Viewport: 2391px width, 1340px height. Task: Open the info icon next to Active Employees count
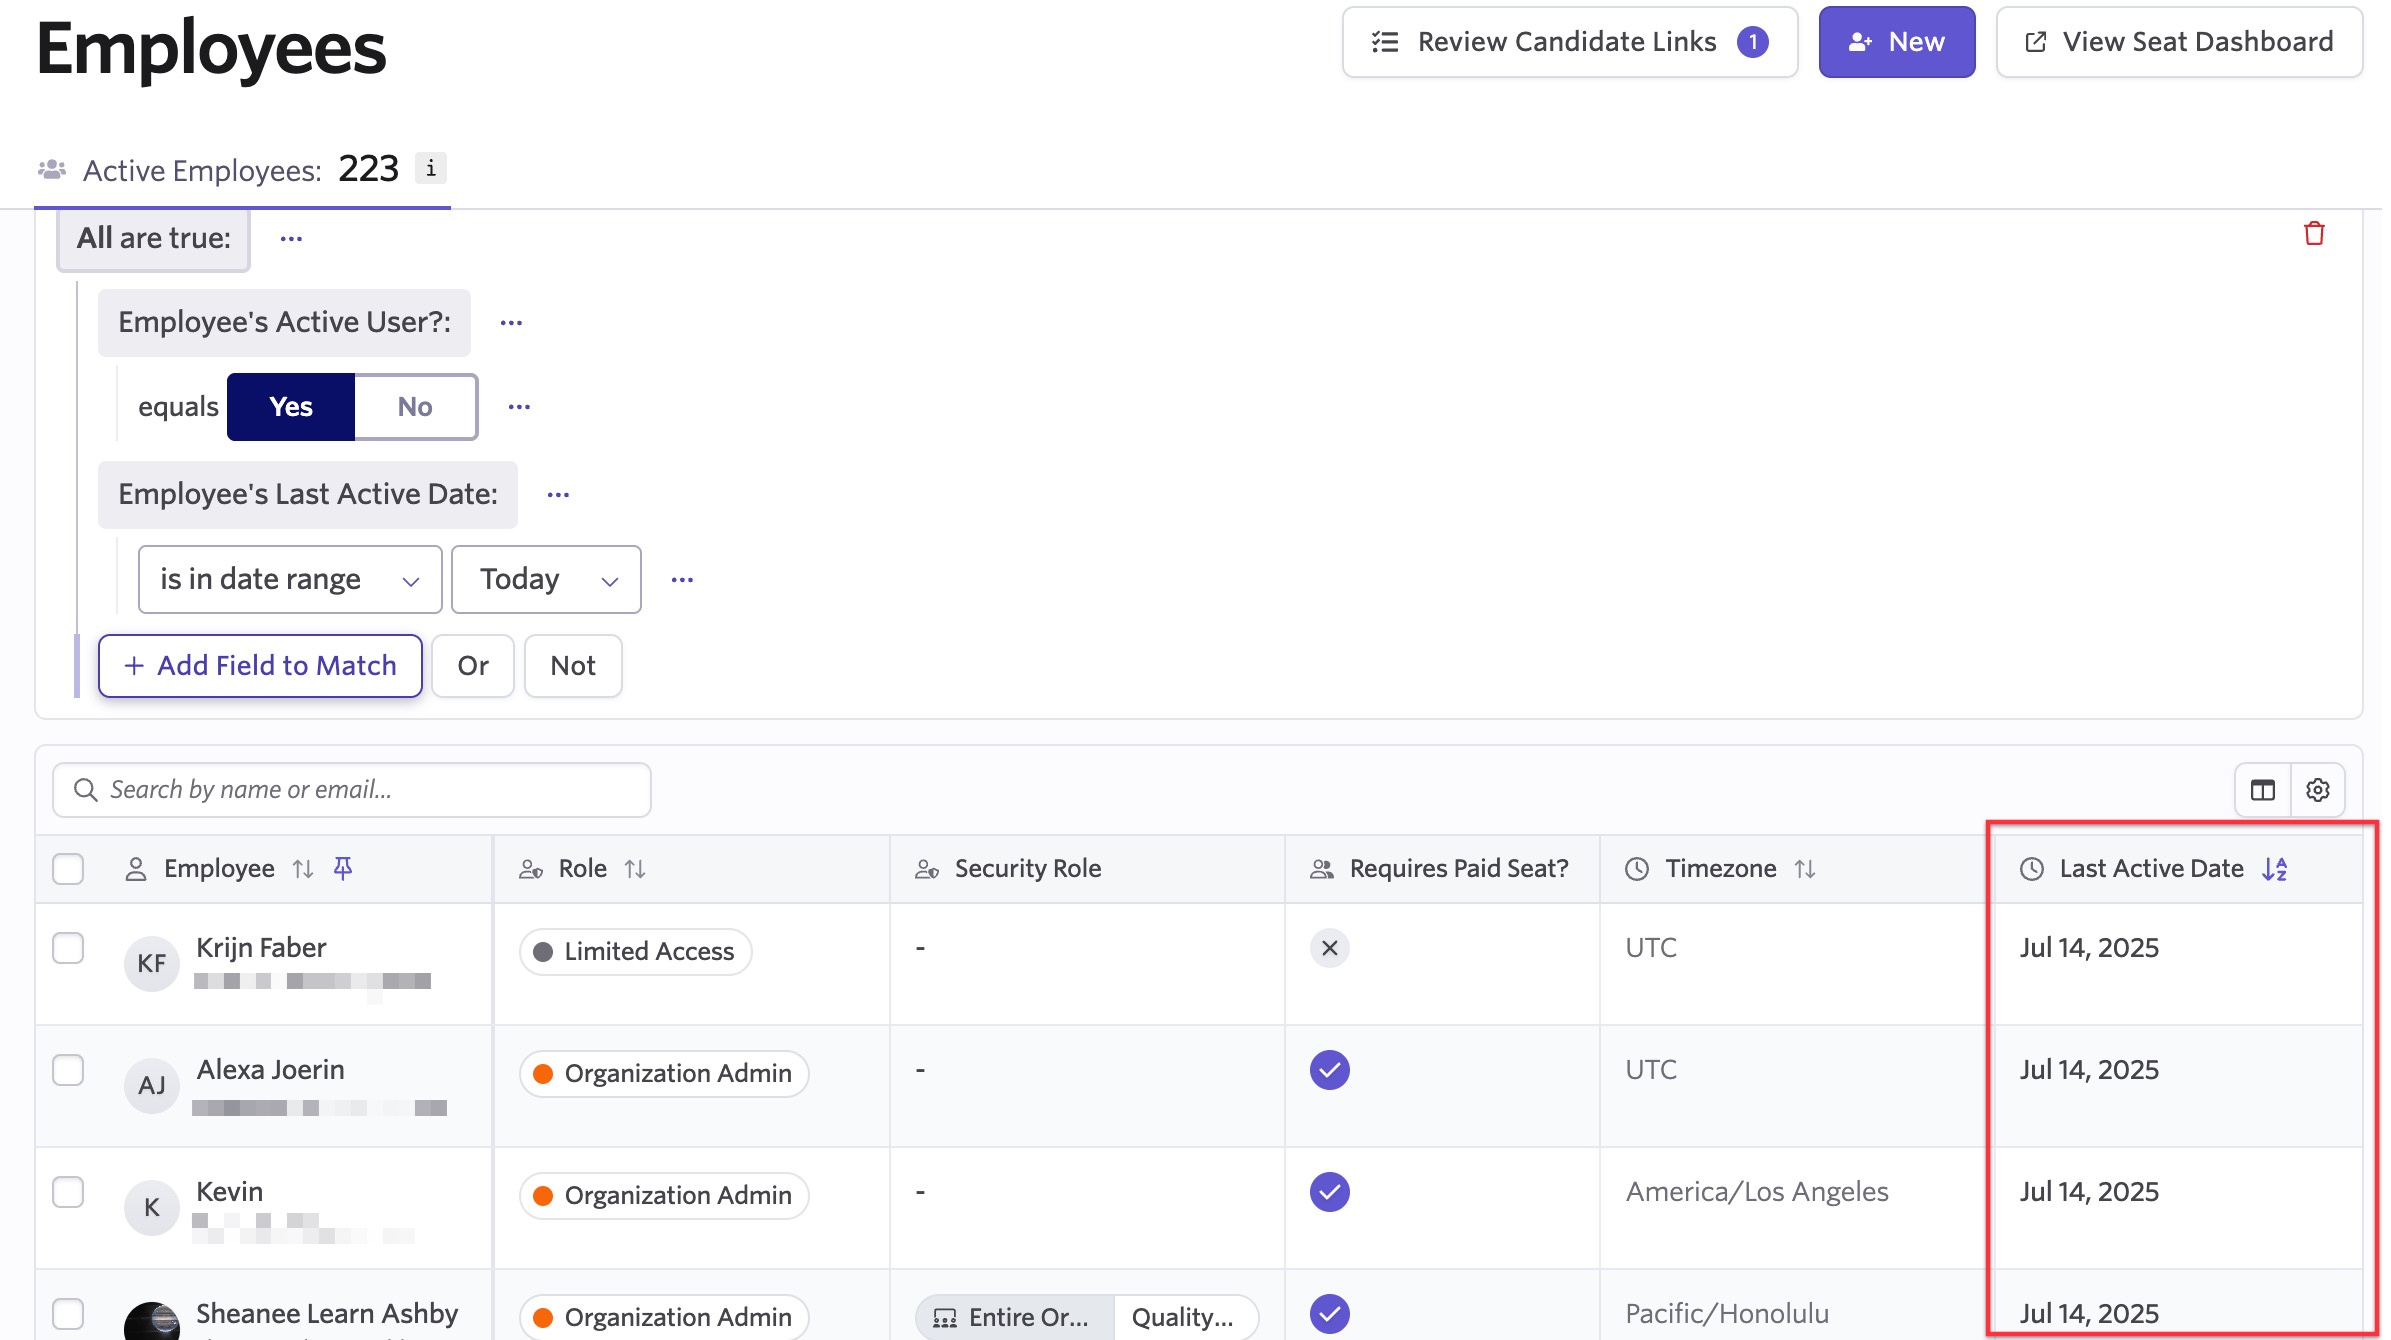point(431,168)
